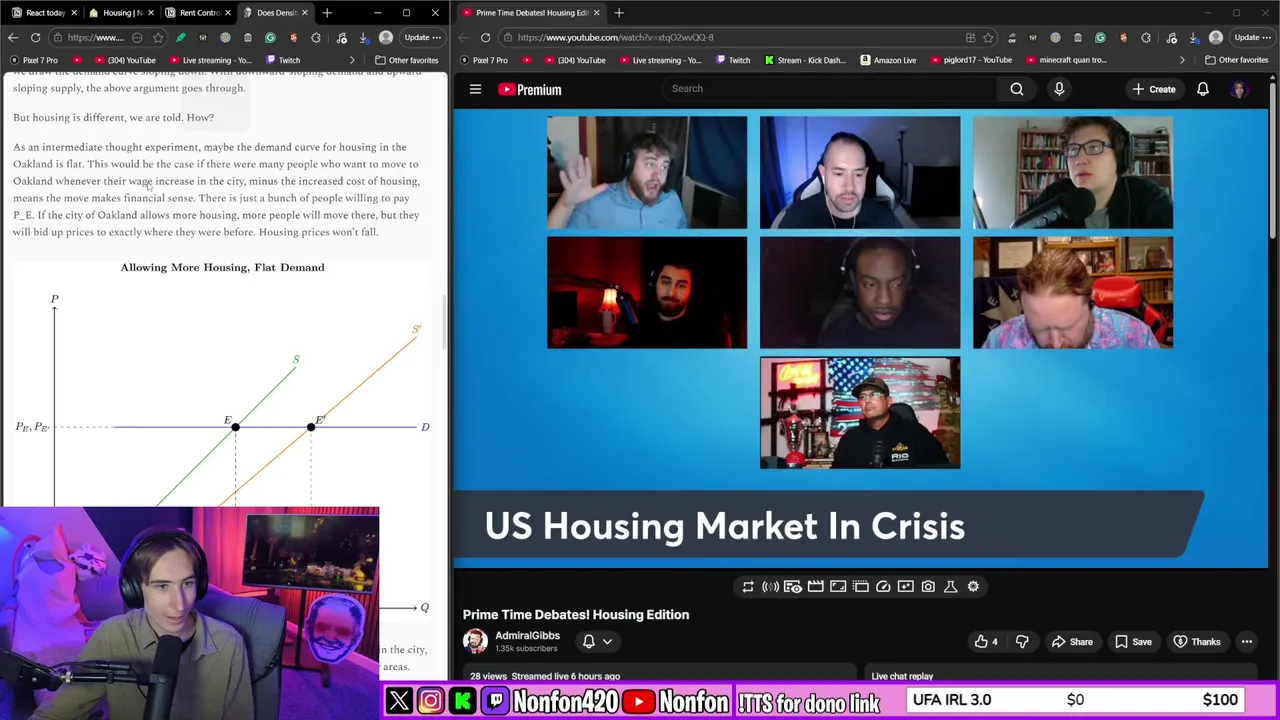Click the green pen extension icon in left window
The image size is (1280, 720).
181,38
